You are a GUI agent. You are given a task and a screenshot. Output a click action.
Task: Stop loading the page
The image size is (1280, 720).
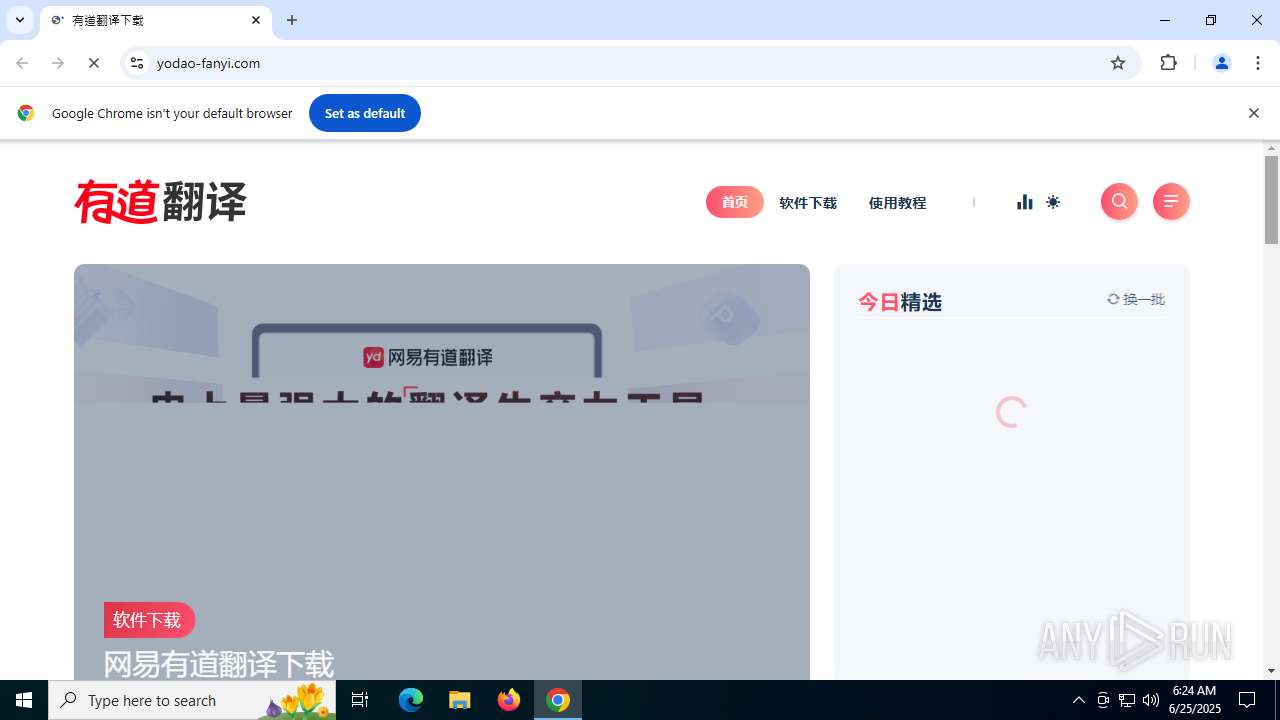tap(94, 63)
